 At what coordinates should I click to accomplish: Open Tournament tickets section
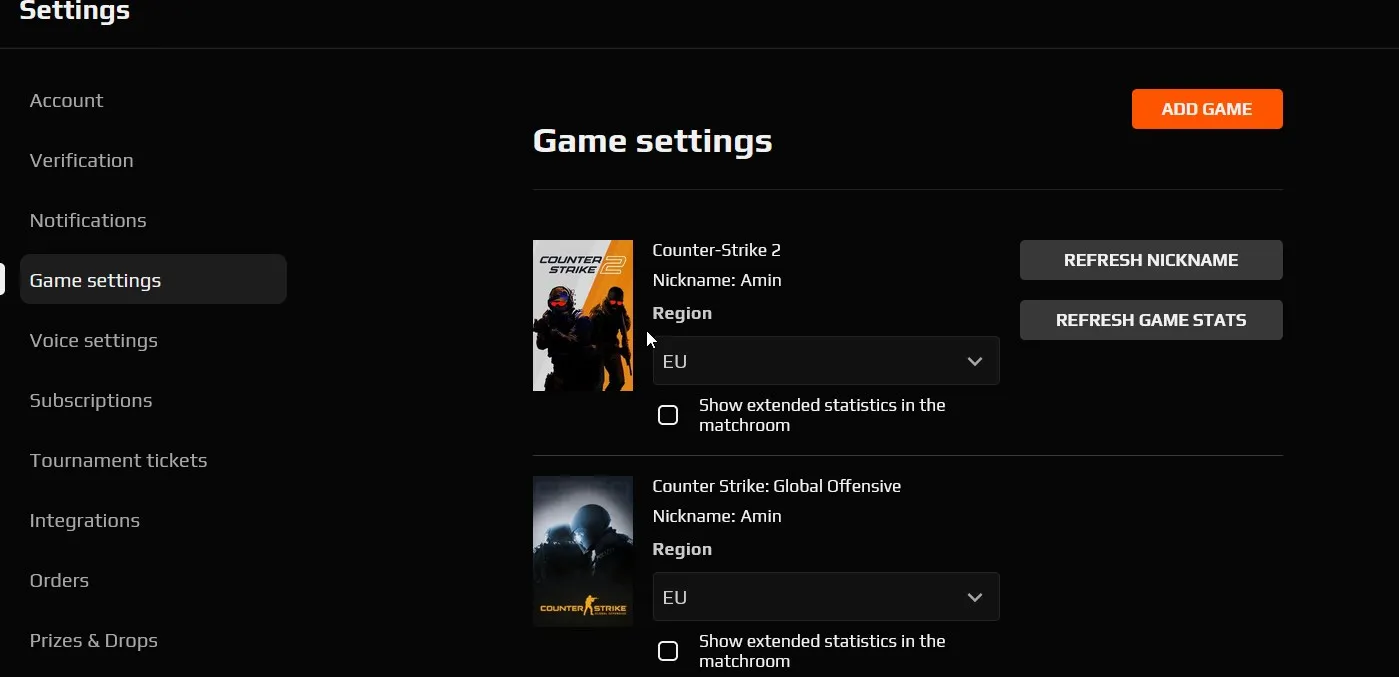(x=118, y=460)
